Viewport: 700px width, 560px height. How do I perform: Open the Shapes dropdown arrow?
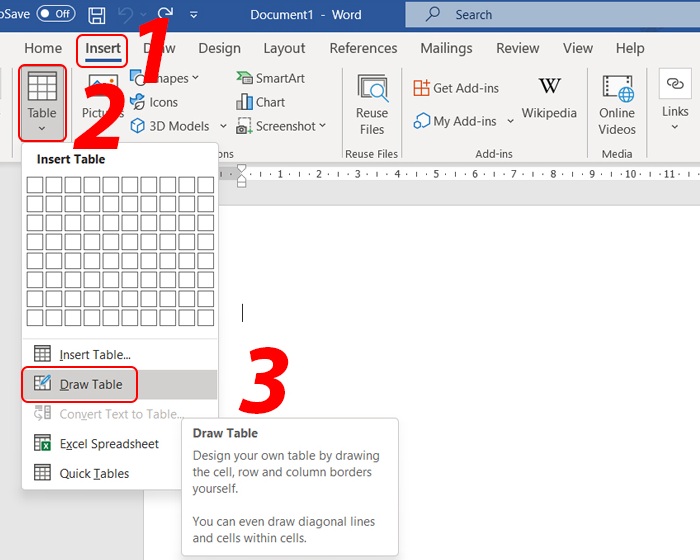195,78
